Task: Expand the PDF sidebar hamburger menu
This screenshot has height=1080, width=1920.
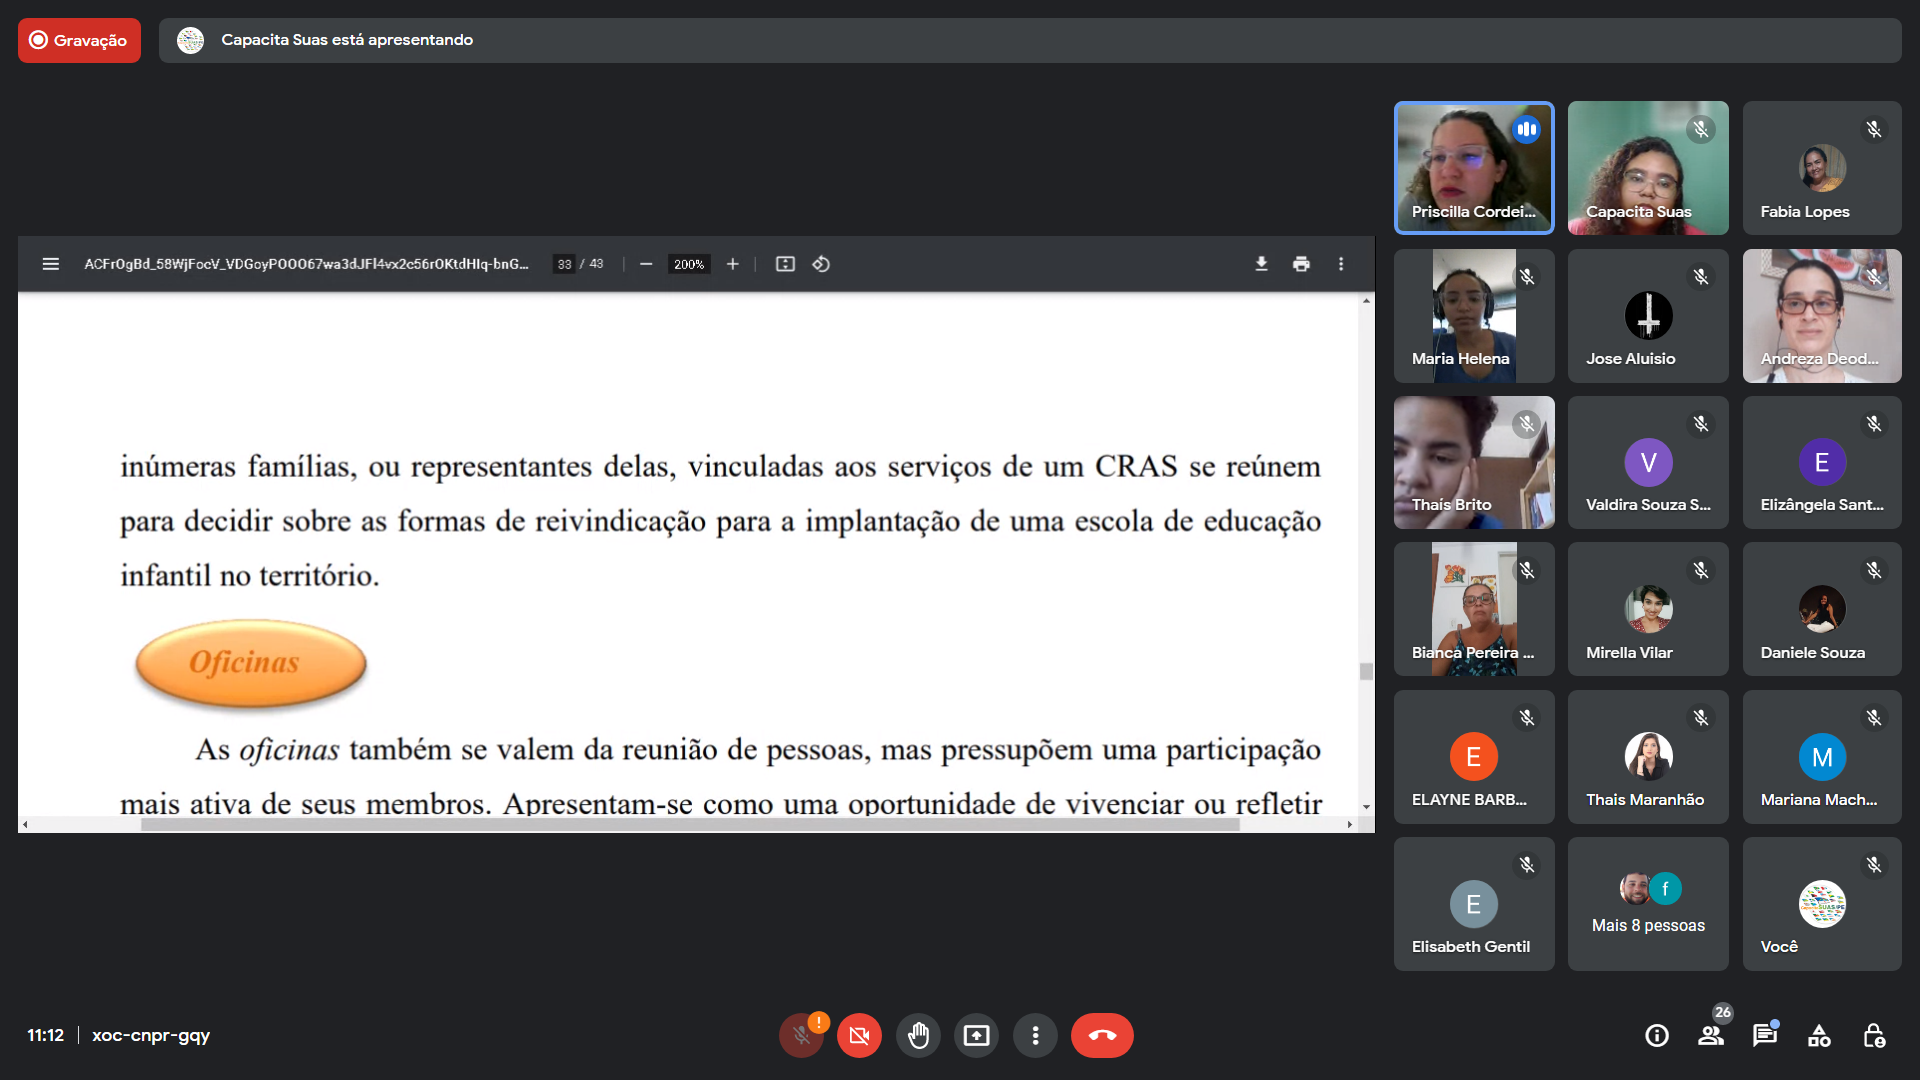Action: click(51, 264)
